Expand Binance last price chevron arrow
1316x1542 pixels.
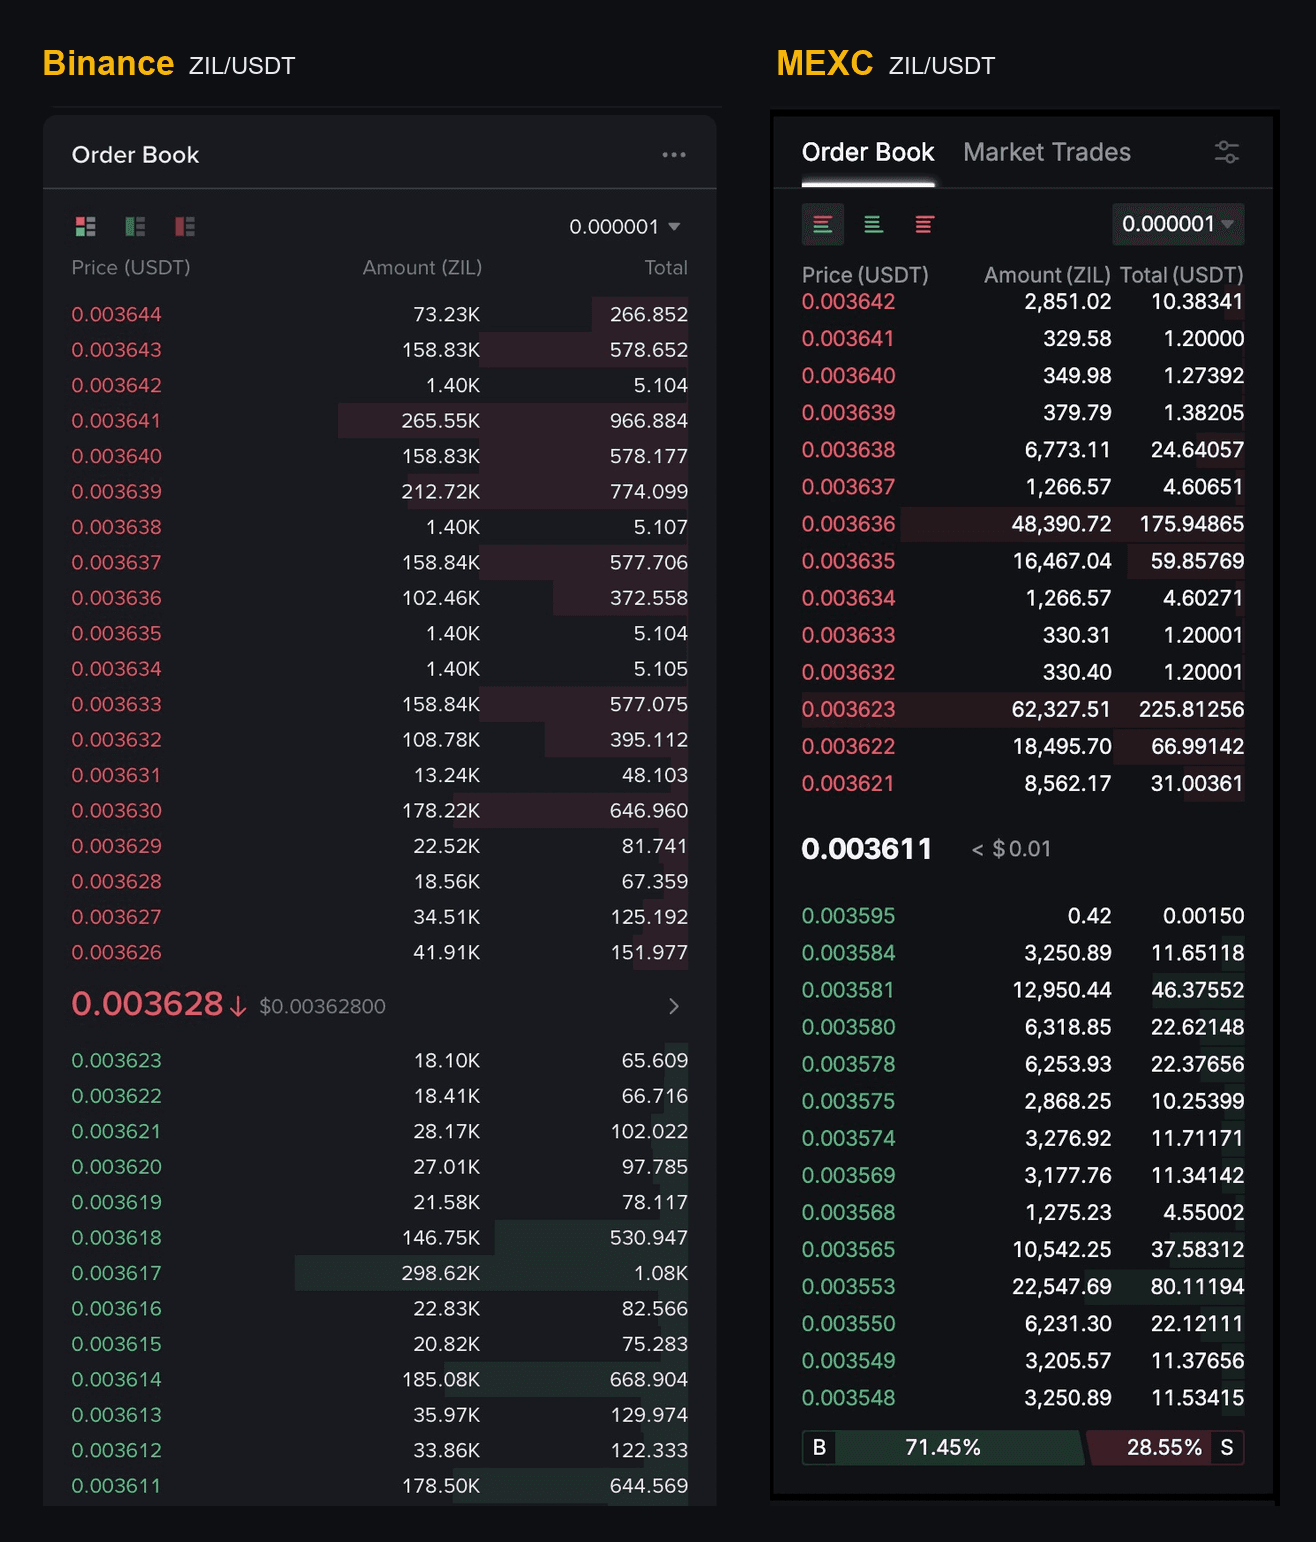point(674,1006)
